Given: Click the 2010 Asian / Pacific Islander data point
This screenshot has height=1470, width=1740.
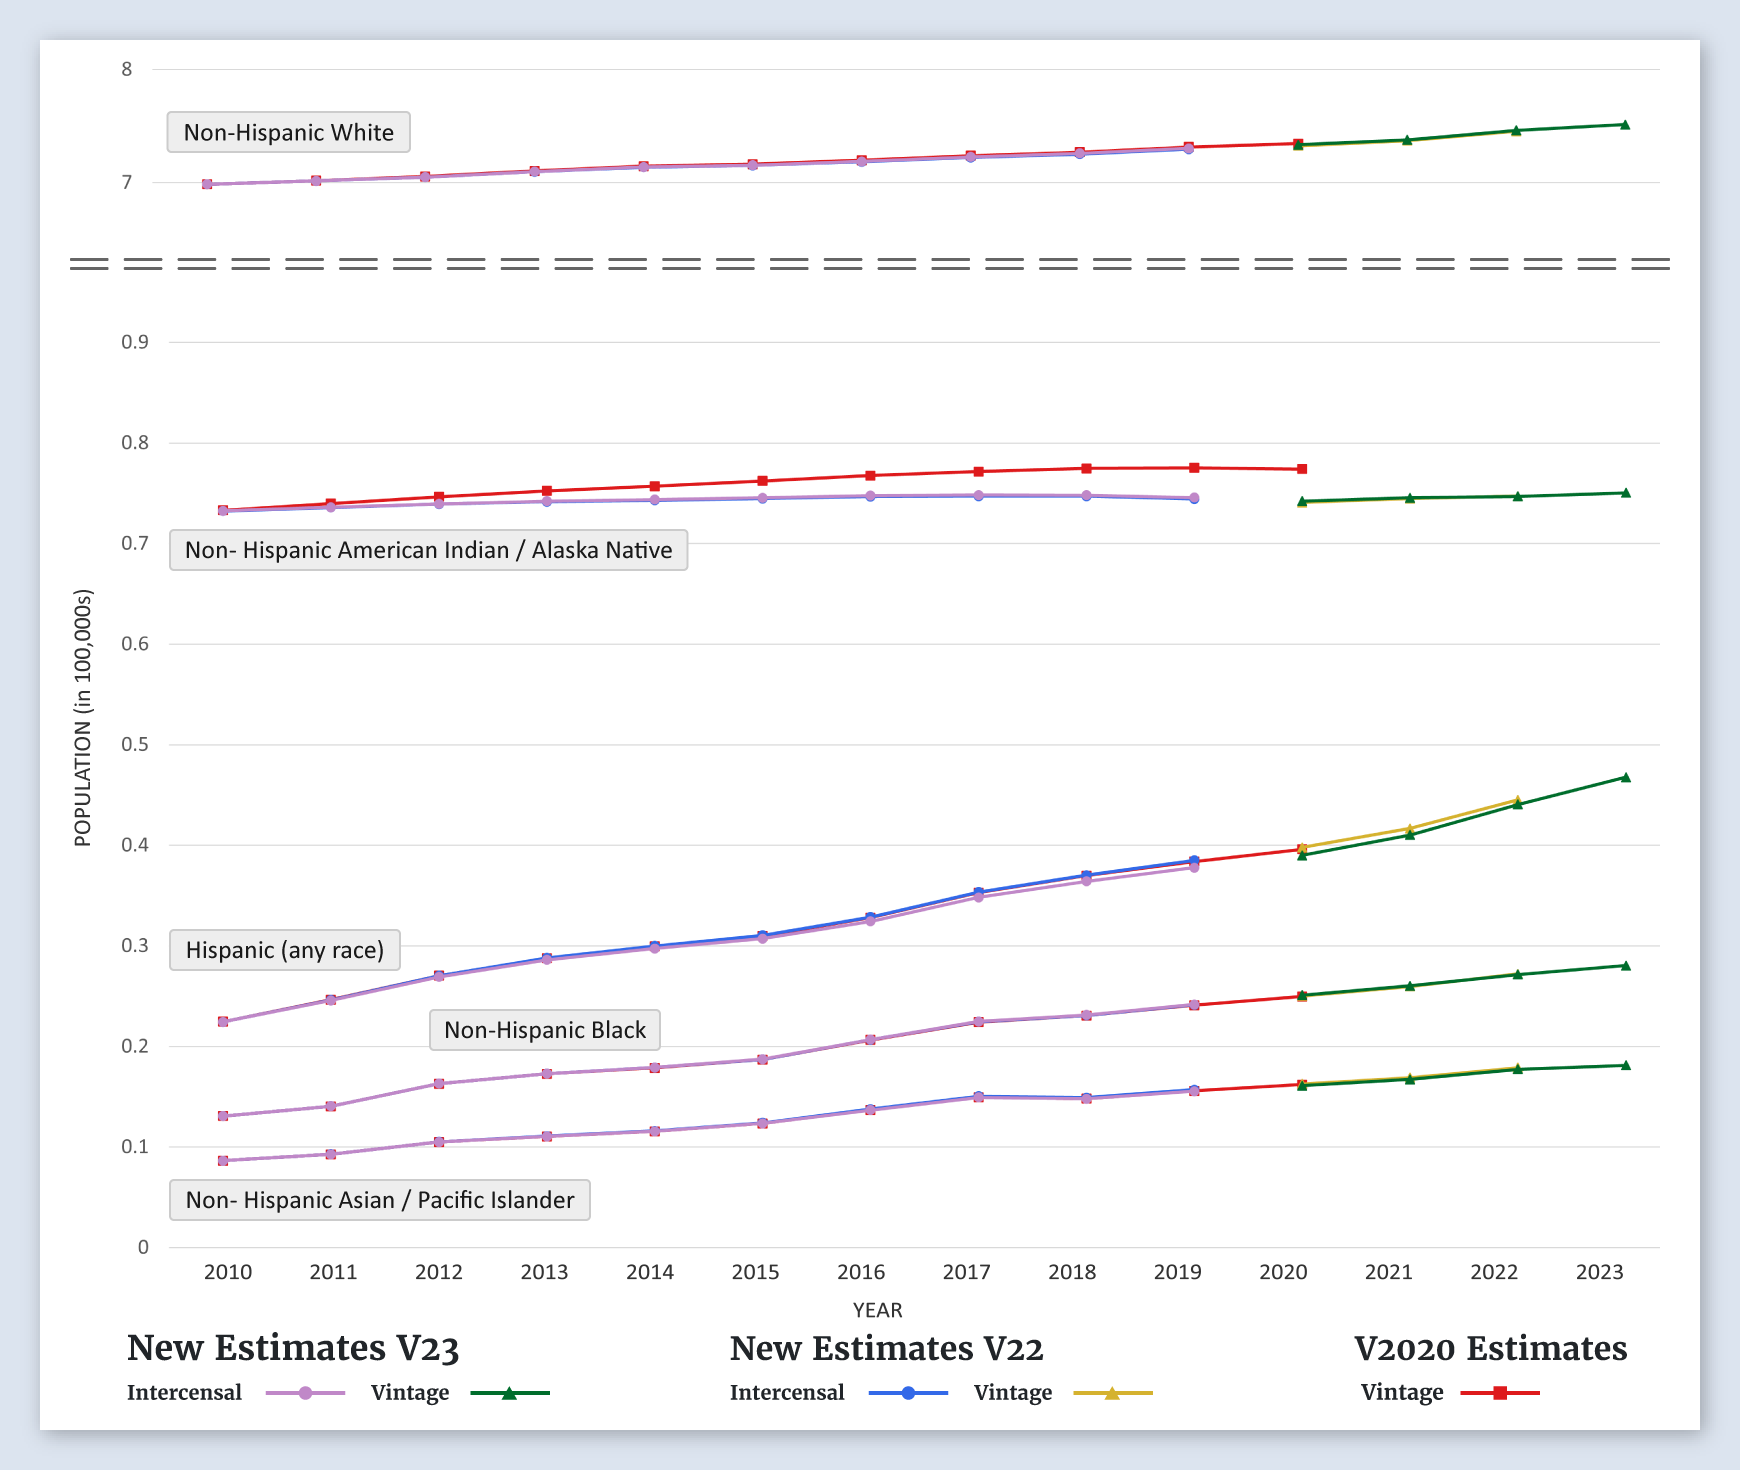Looking at the screenshot, I should pyautogui.click(x=223, y=1161).
